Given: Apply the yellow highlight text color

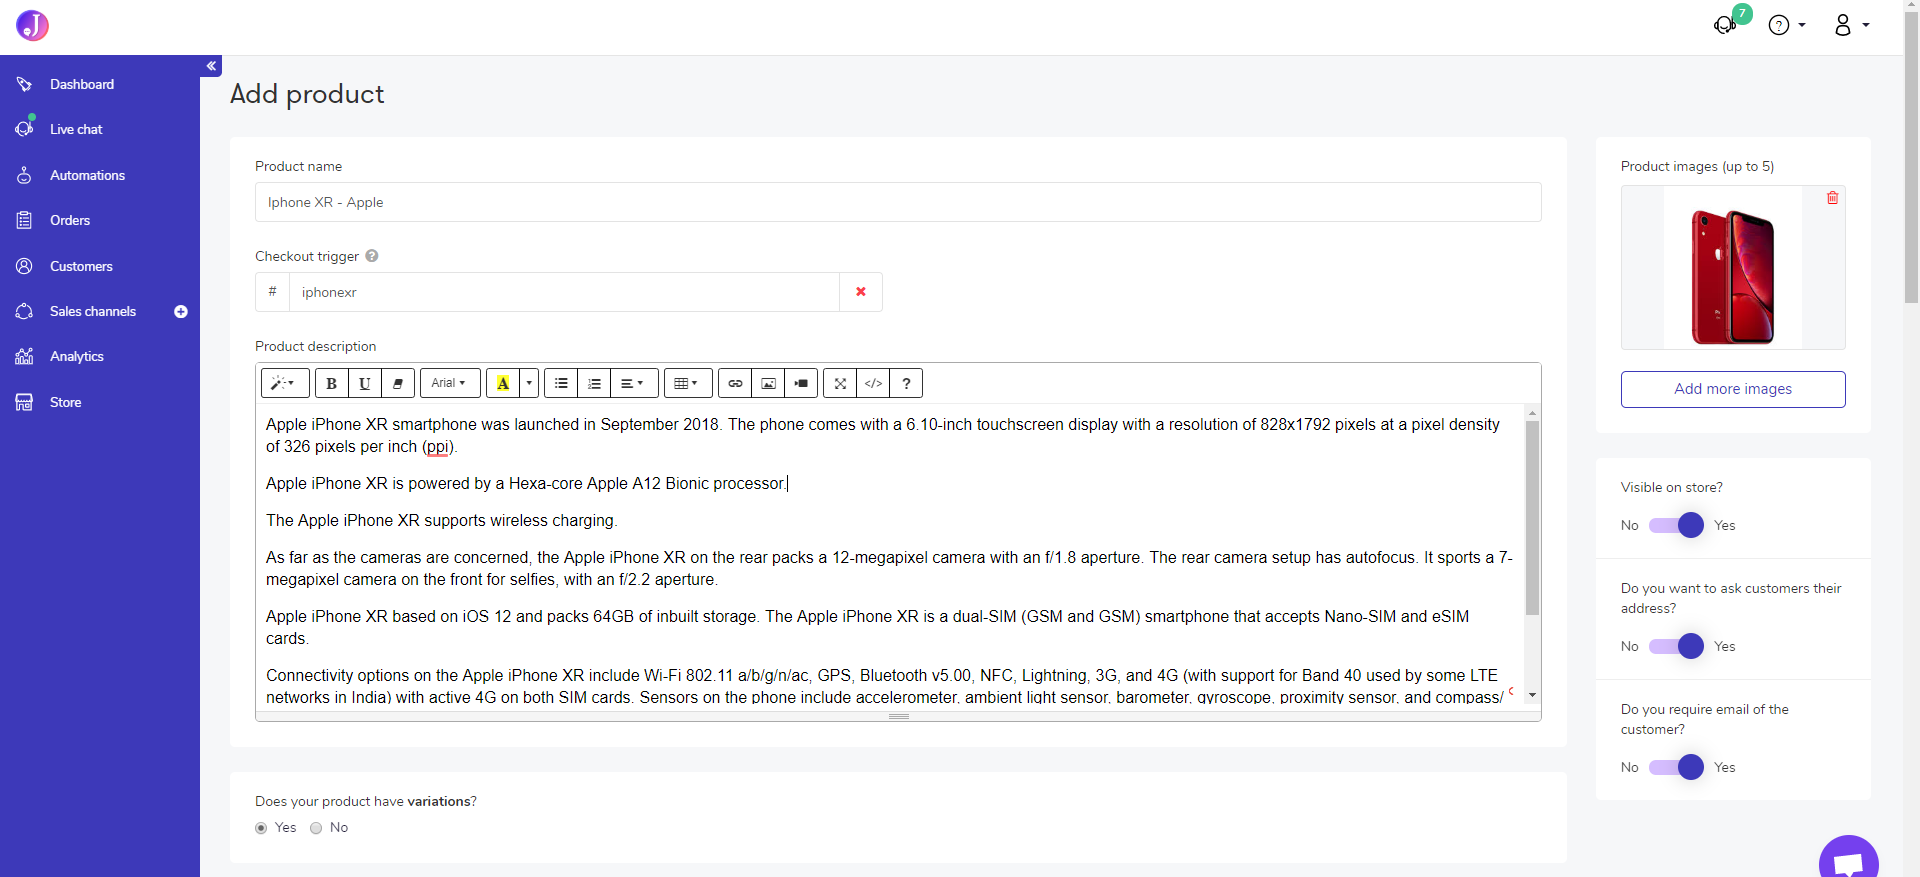Looking at the screenshot, I should 503,383.
